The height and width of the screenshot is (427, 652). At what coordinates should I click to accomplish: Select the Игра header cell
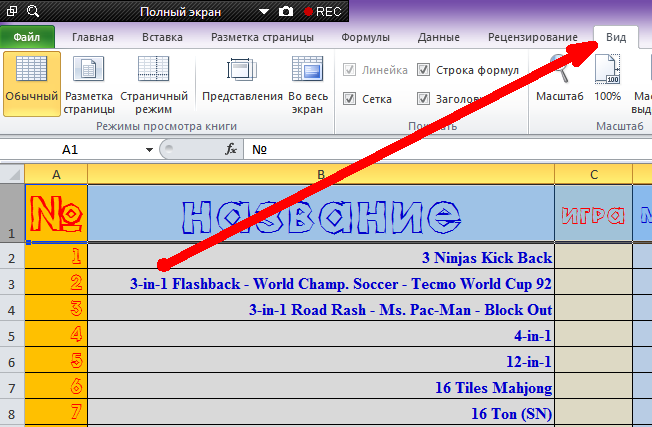pyautogui.click(x=593, y=213)
